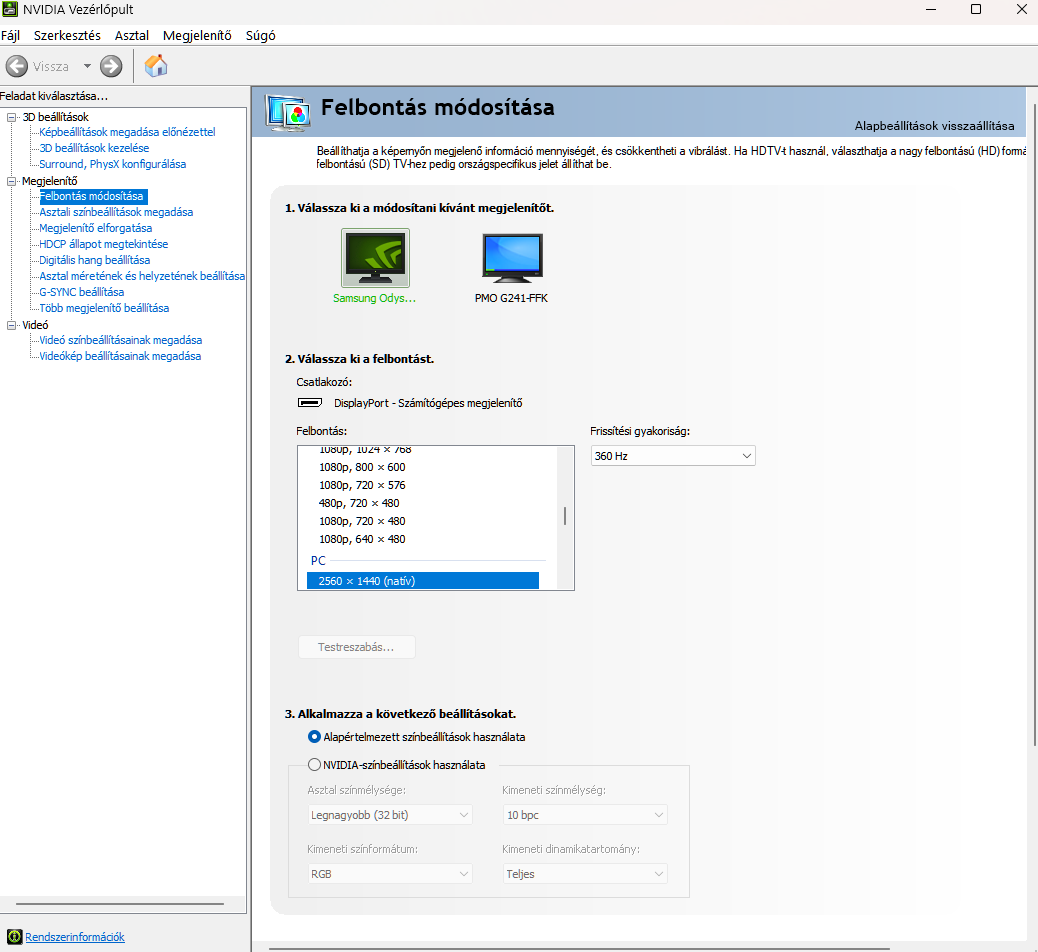This screenshot has width=1038, height=952.
Task: Click the Rendszerinformációk link
Action: click(75, 937)
